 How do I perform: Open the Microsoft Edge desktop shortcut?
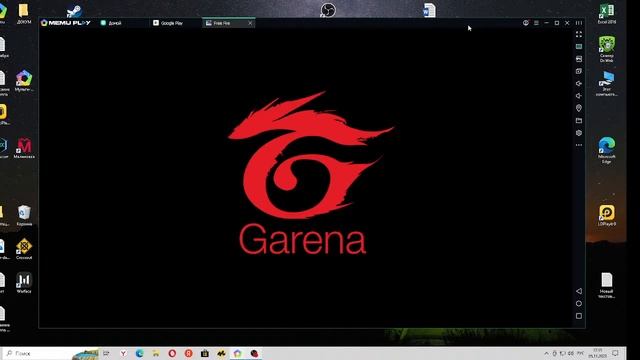click(x=607, y=150)
